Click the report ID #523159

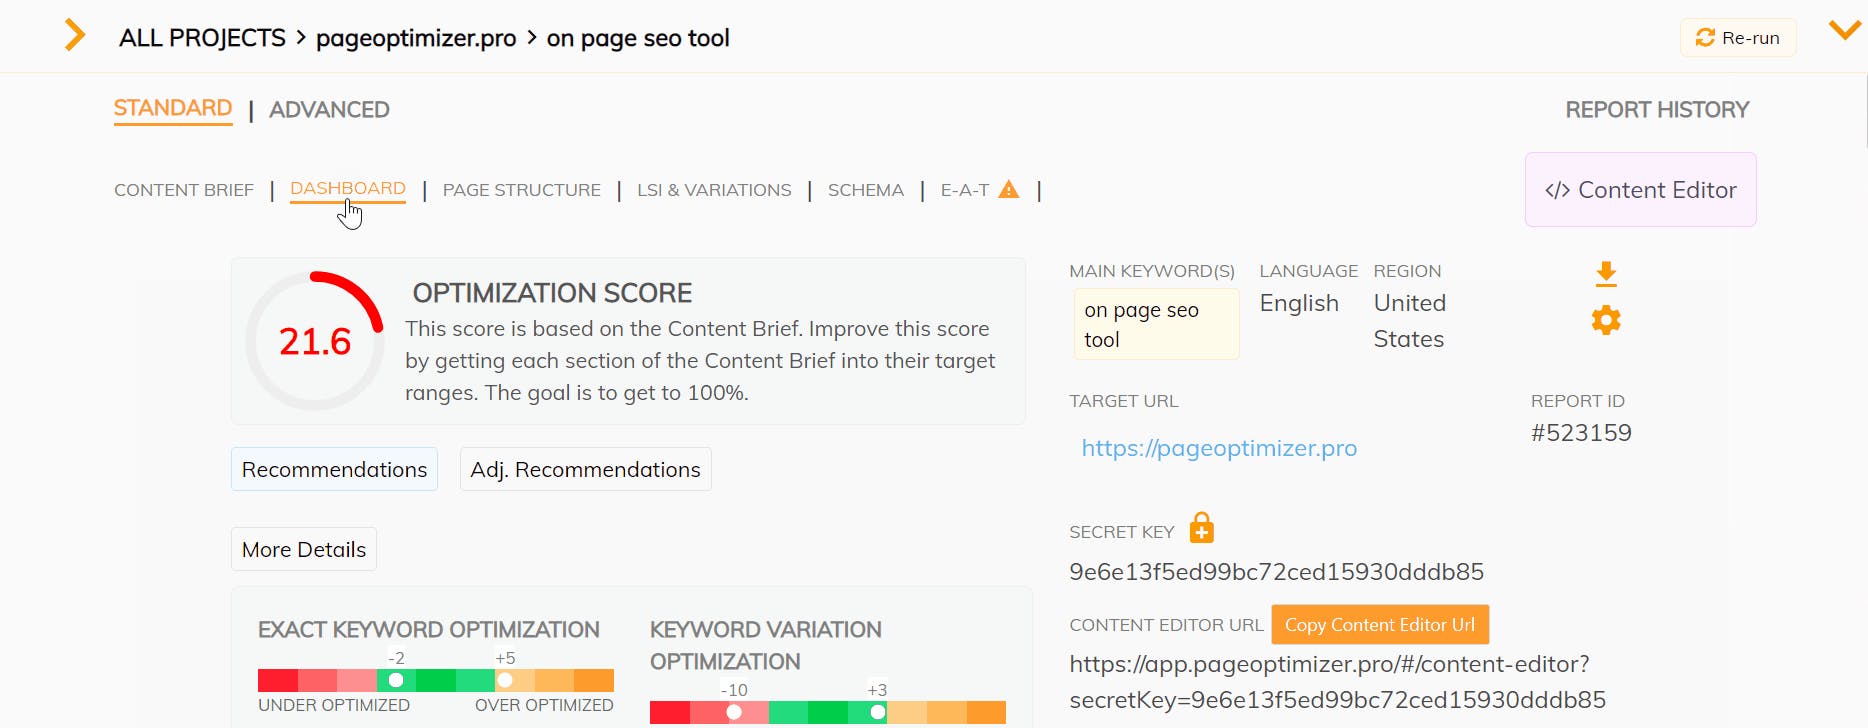[x=1581, y=433]
